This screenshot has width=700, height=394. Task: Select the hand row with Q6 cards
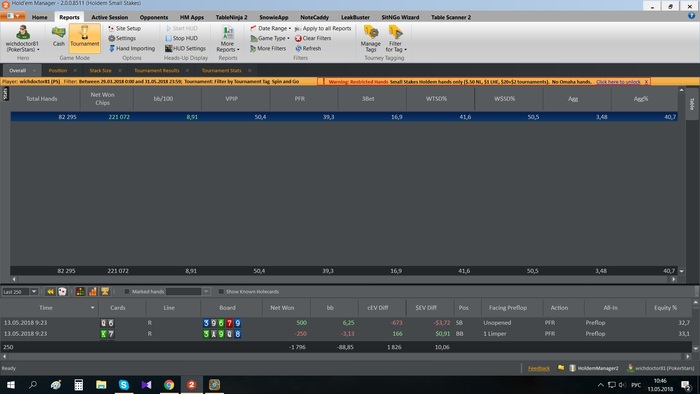coord(346,323)
